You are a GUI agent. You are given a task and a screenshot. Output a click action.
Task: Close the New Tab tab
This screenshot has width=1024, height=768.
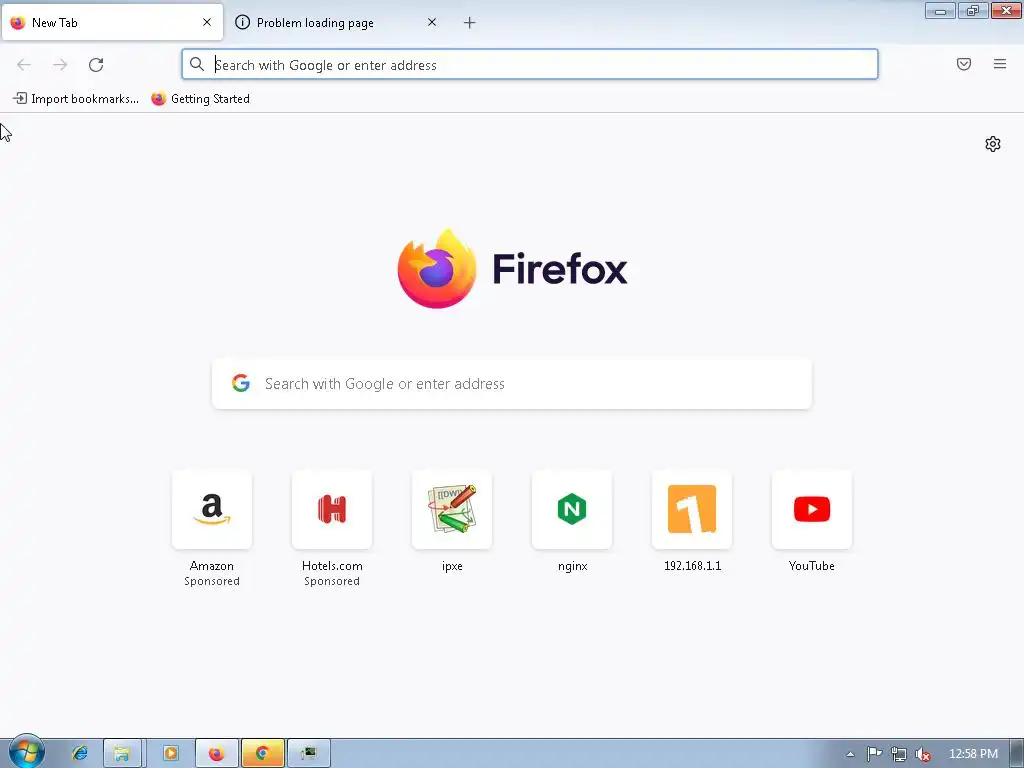207,22
